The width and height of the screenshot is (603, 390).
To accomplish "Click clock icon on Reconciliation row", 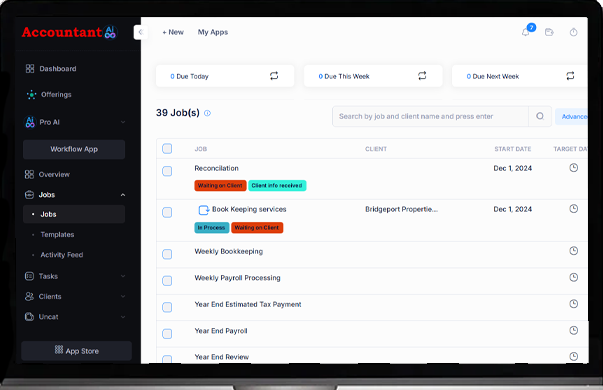I will tap(573, 168).
